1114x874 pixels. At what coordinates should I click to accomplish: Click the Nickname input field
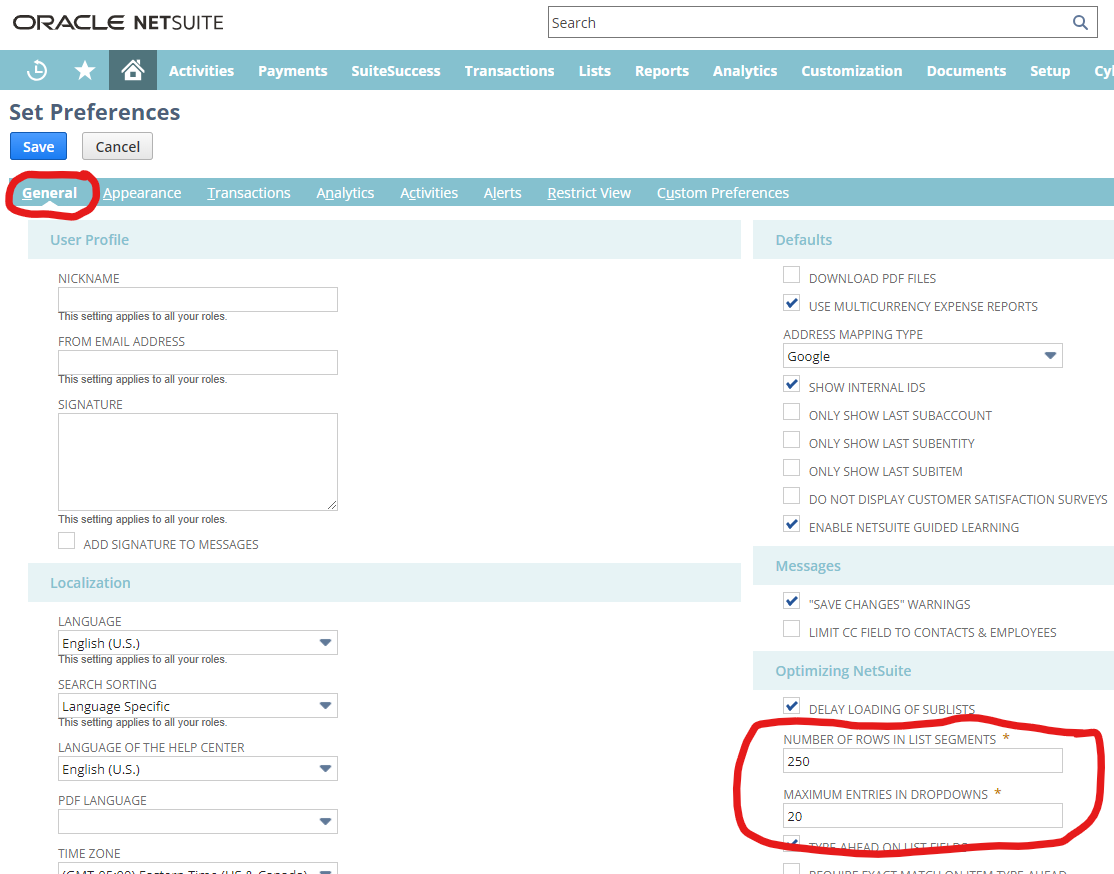[x=198, y=299]
